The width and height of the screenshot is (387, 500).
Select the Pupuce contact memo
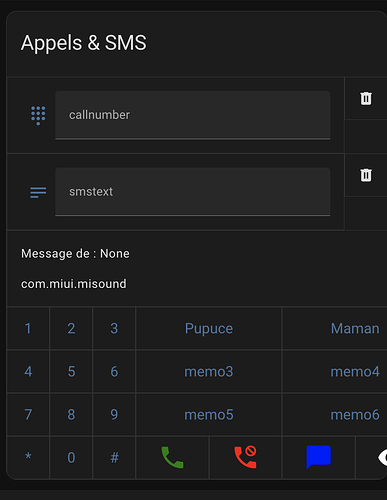click(x=209, y=328)
